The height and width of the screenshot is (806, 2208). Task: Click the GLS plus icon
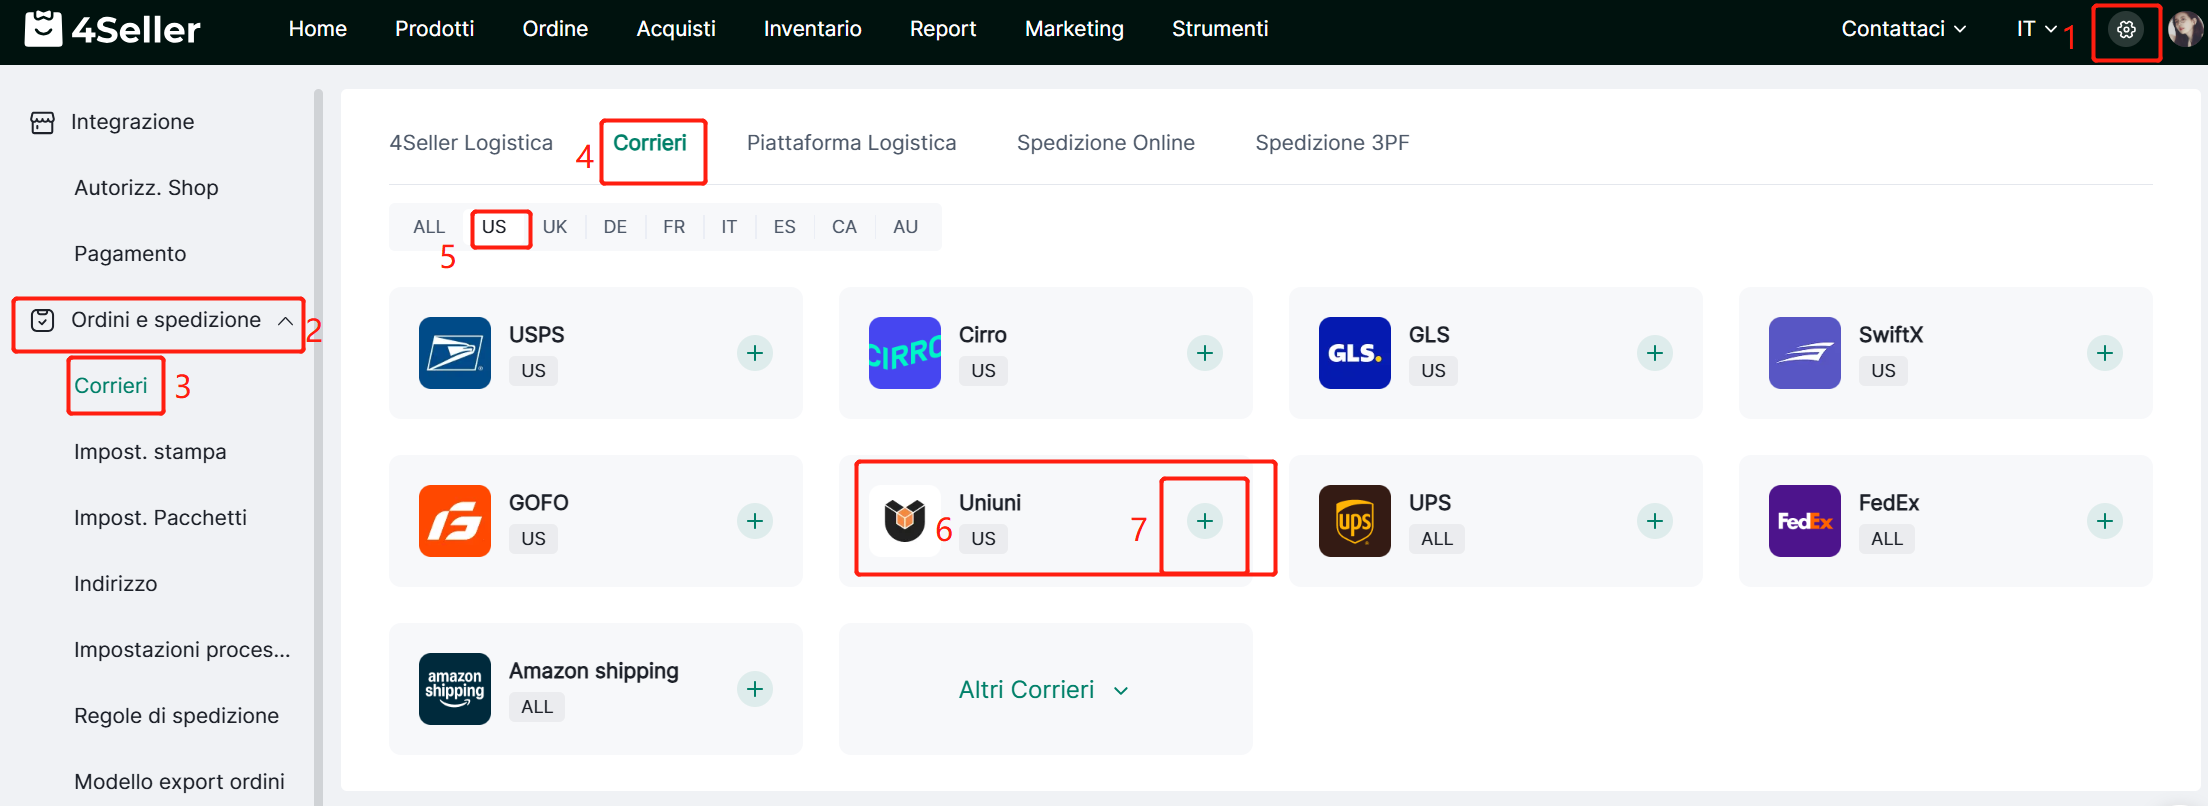1655,353
